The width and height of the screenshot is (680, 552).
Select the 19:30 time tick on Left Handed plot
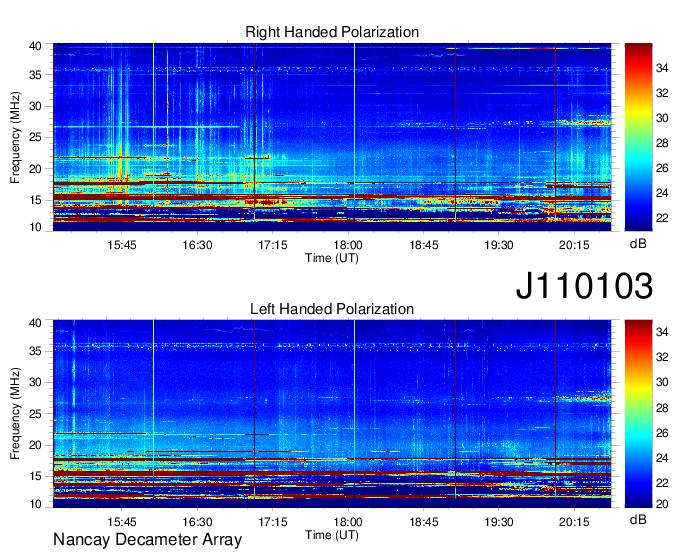pyautogui.click(x=499, y=522)
